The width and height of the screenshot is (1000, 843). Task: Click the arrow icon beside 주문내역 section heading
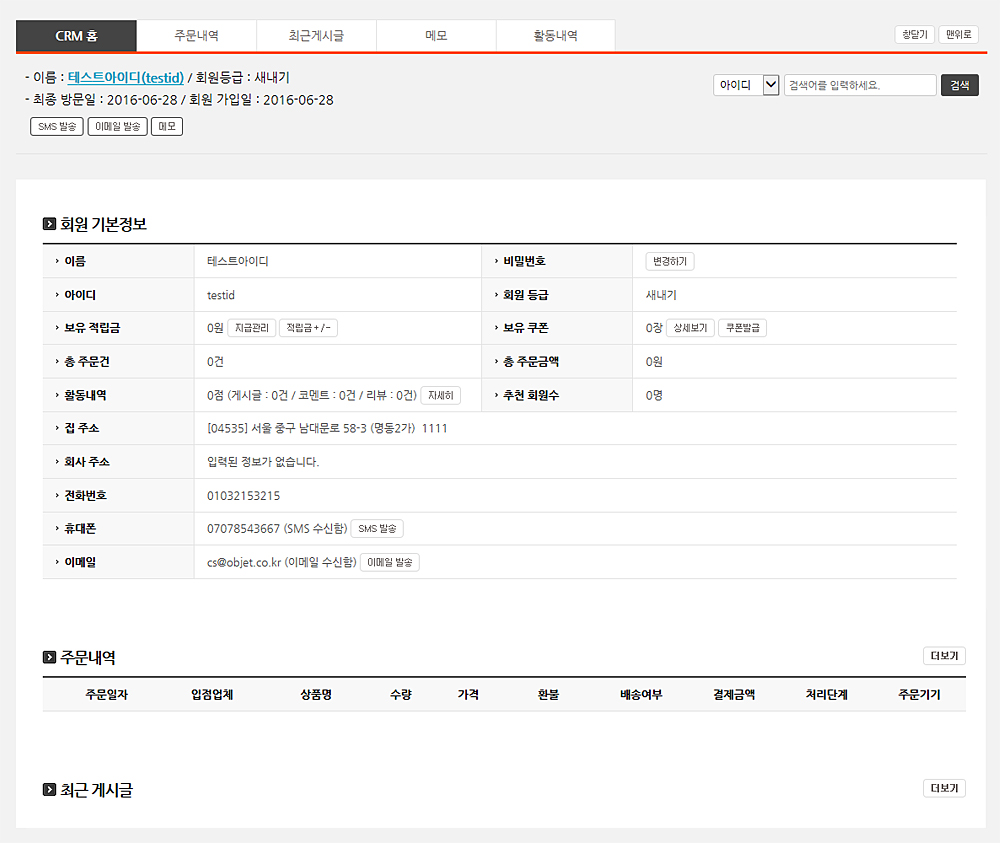point(49,657)
